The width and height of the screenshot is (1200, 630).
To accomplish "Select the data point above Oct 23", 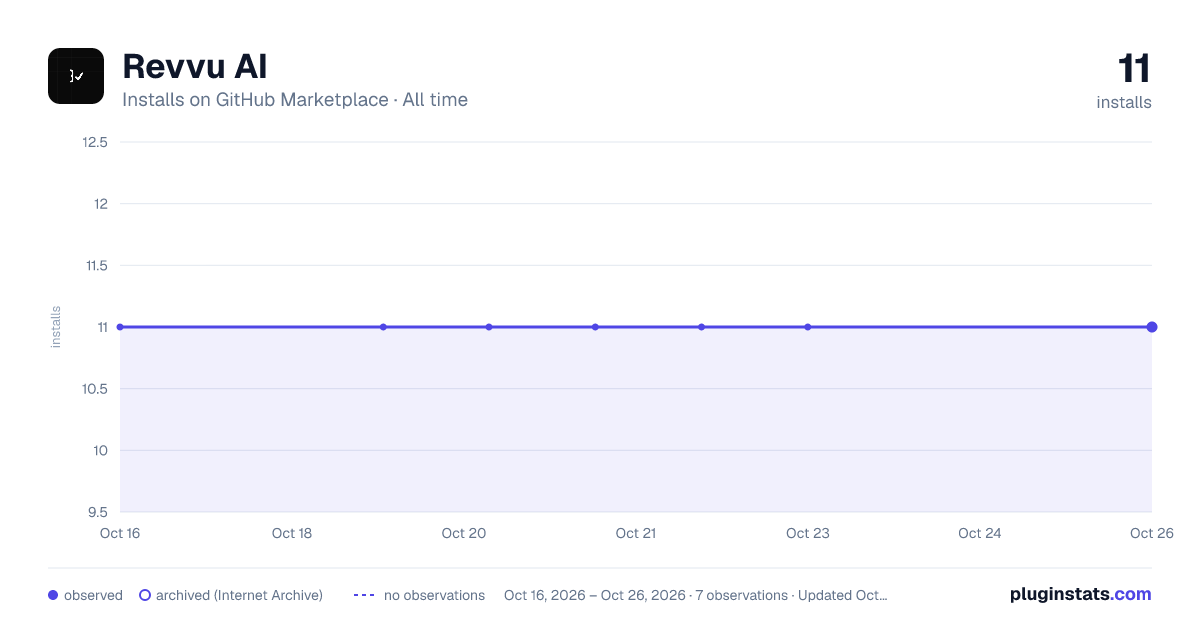I will point(808,327).
